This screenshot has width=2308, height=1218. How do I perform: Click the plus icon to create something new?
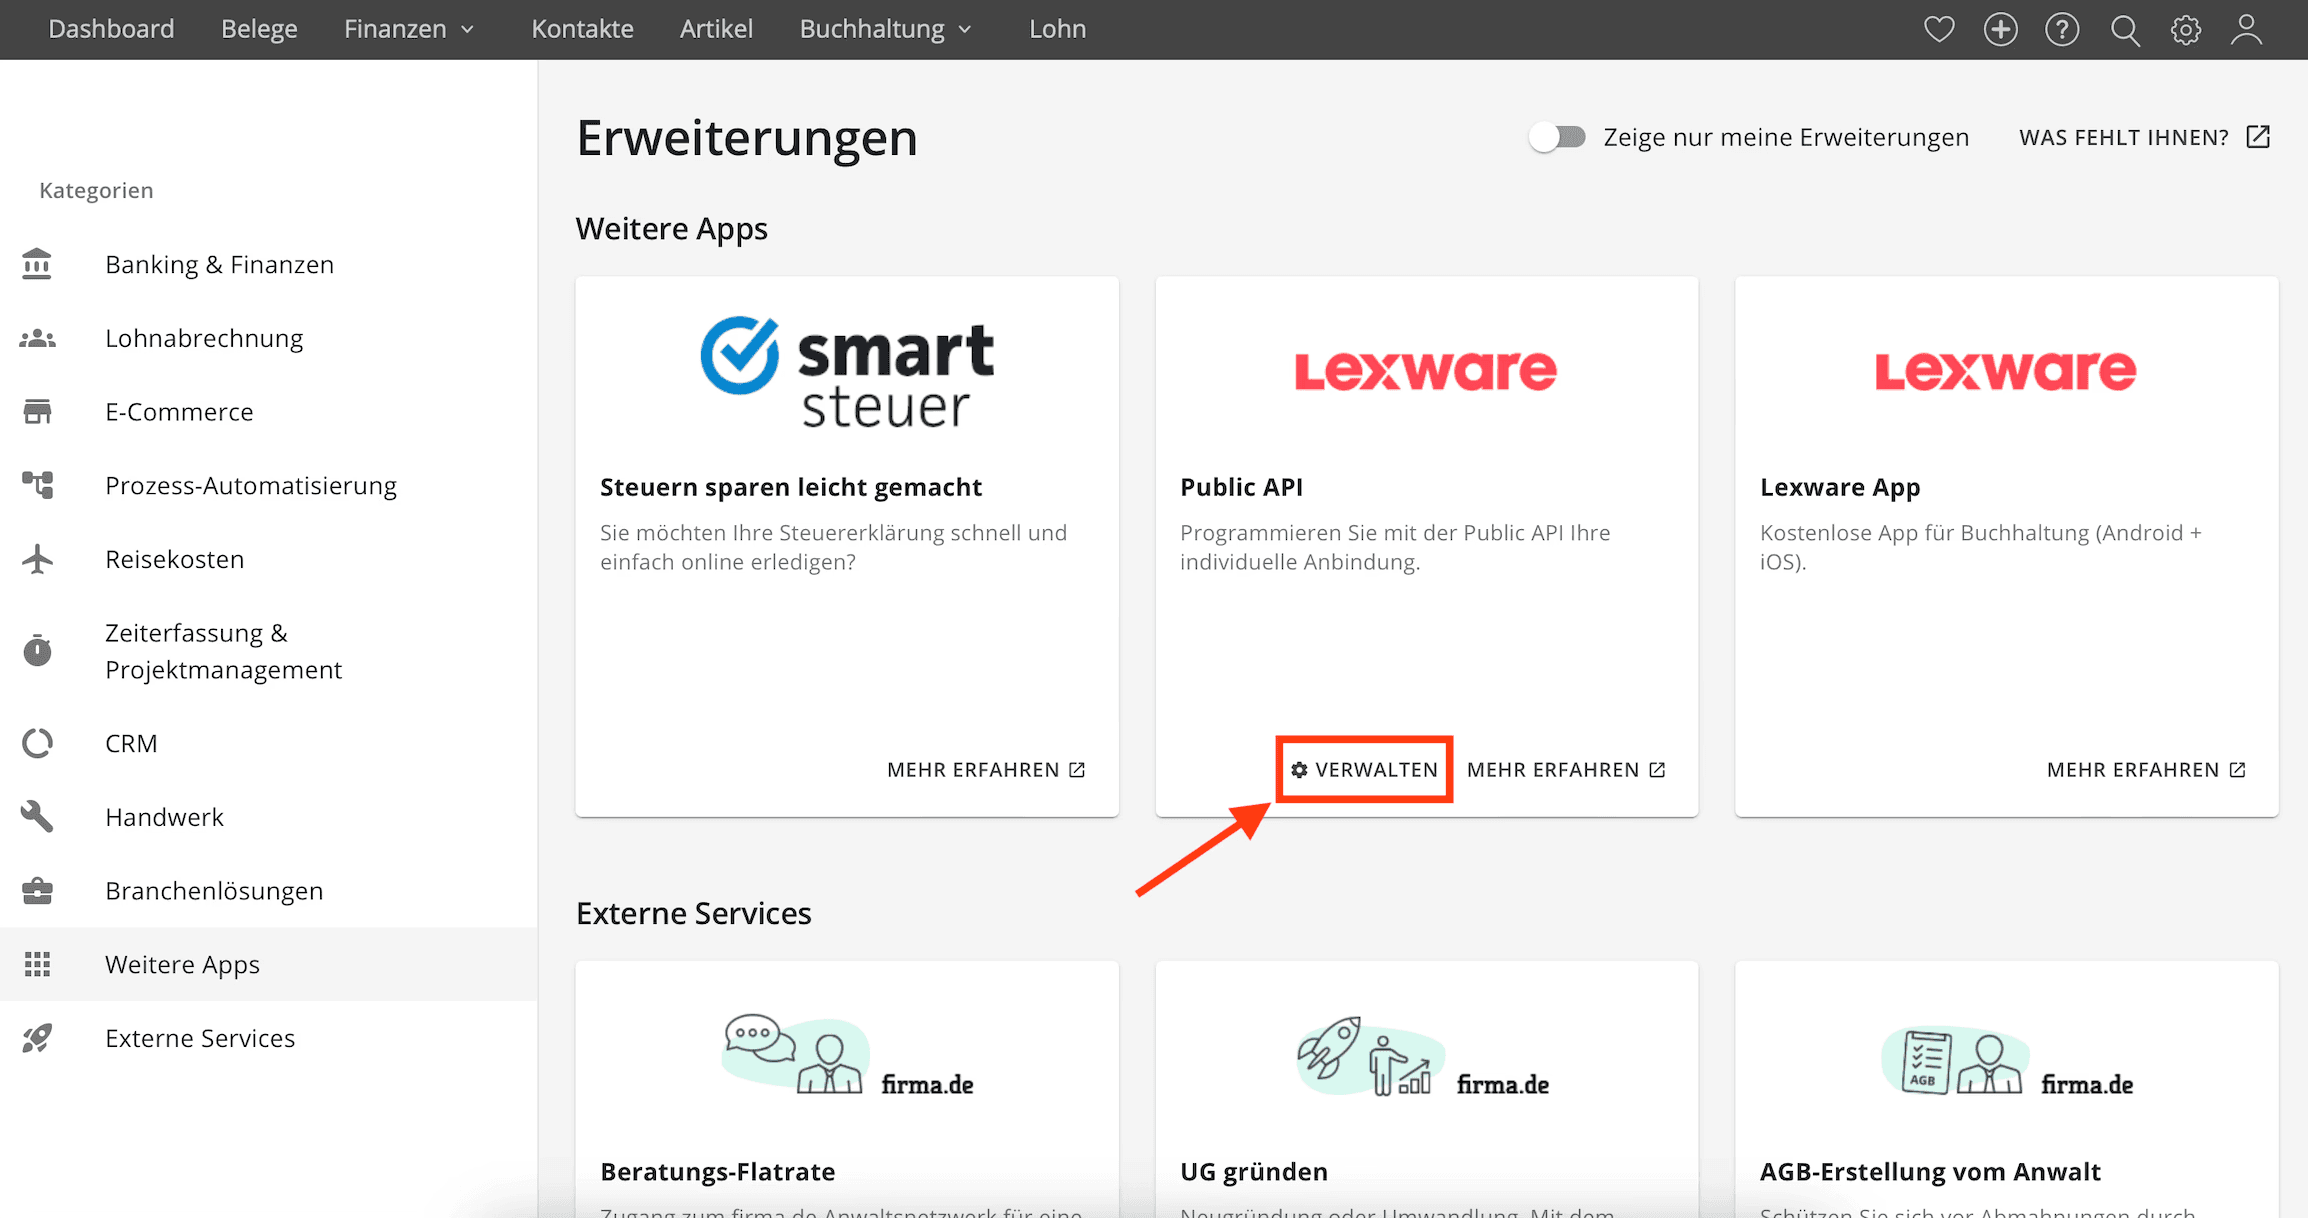pyautogui.click(x=2000, y=29)
